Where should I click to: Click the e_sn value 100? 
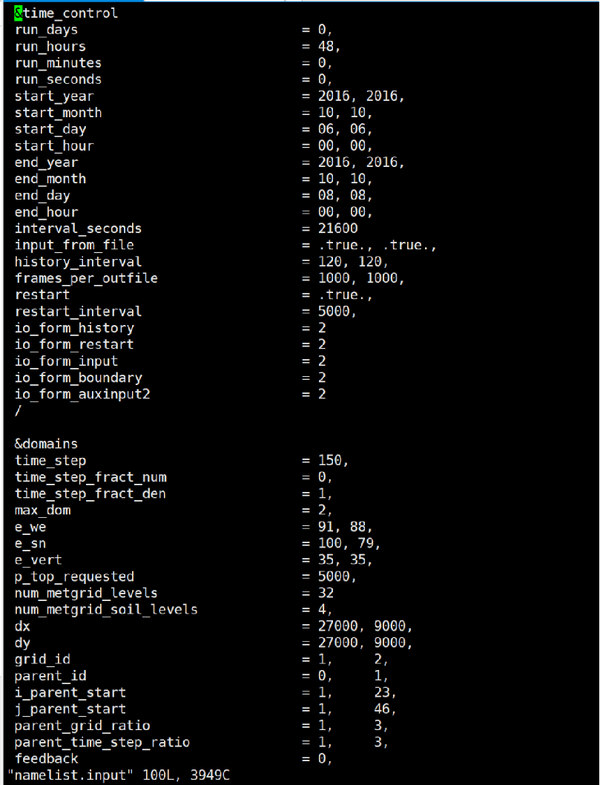[x=330, y=543]
